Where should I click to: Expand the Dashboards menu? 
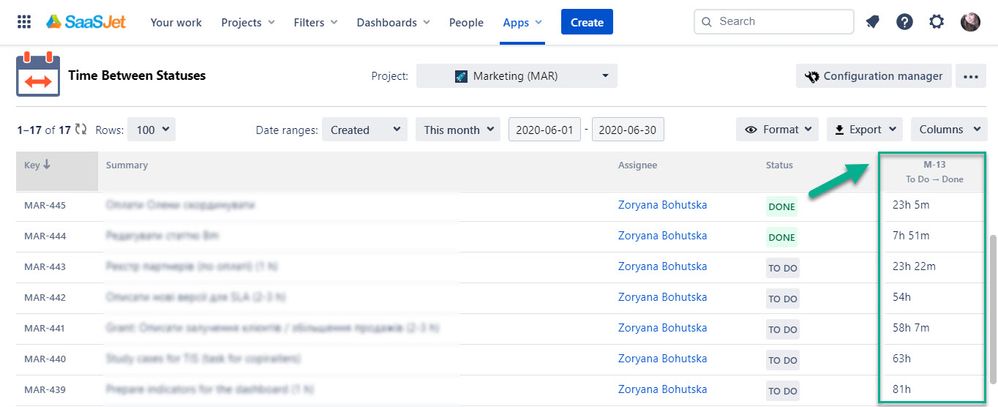[393, 22]
